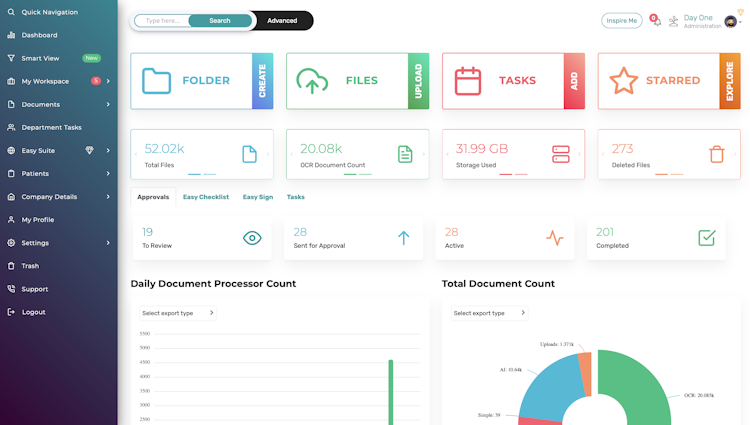
Task: Switch to the Approvals tab
Action: pos(153,197)
